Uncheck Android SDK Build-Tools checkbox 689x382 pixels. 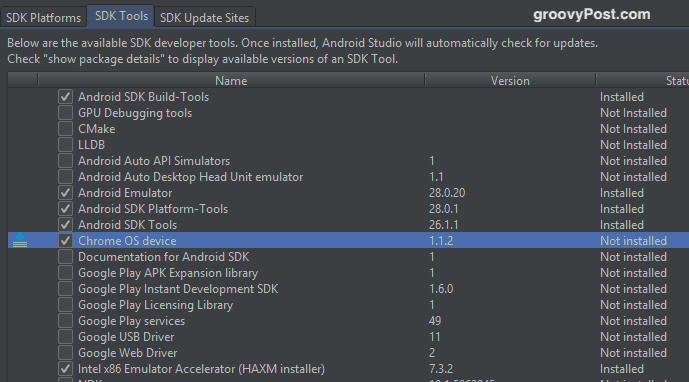coord(65,97)
